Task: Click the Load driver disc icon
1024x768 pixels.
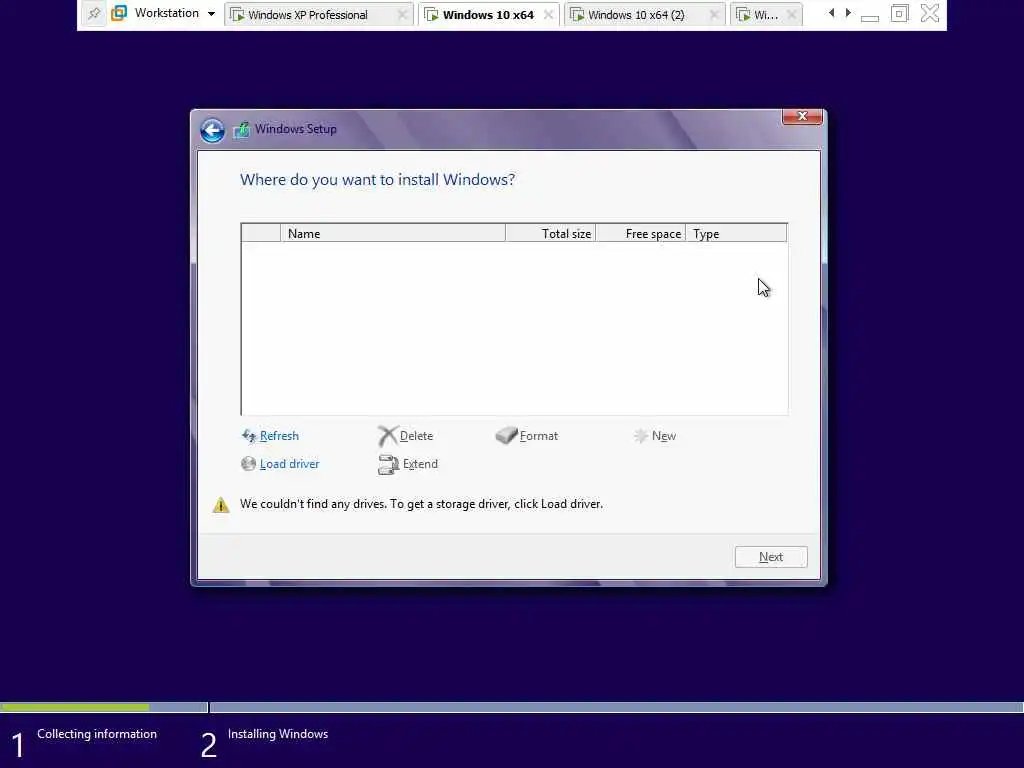Action: [x=248, y=464]
